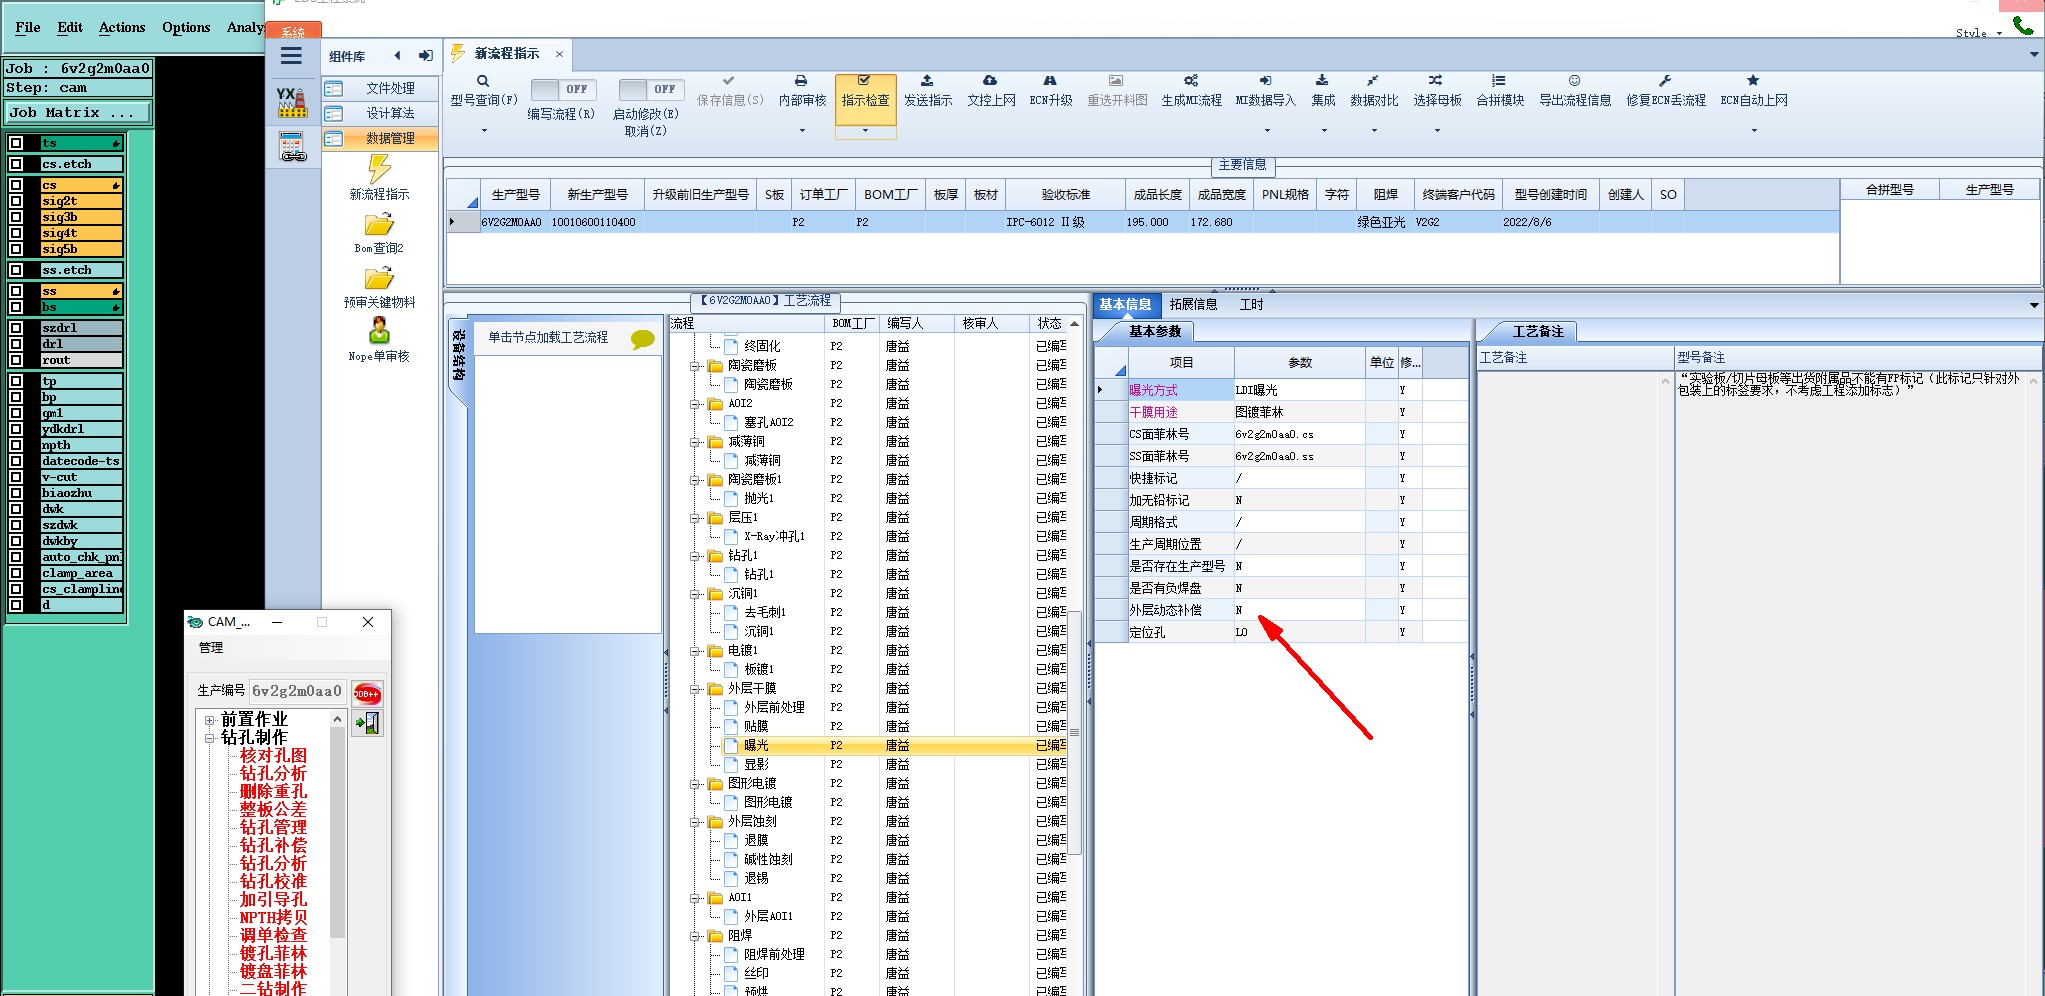
Task: Click the pin icon next to 组件库
Action: pyautogui.click(x=425, y=56)
